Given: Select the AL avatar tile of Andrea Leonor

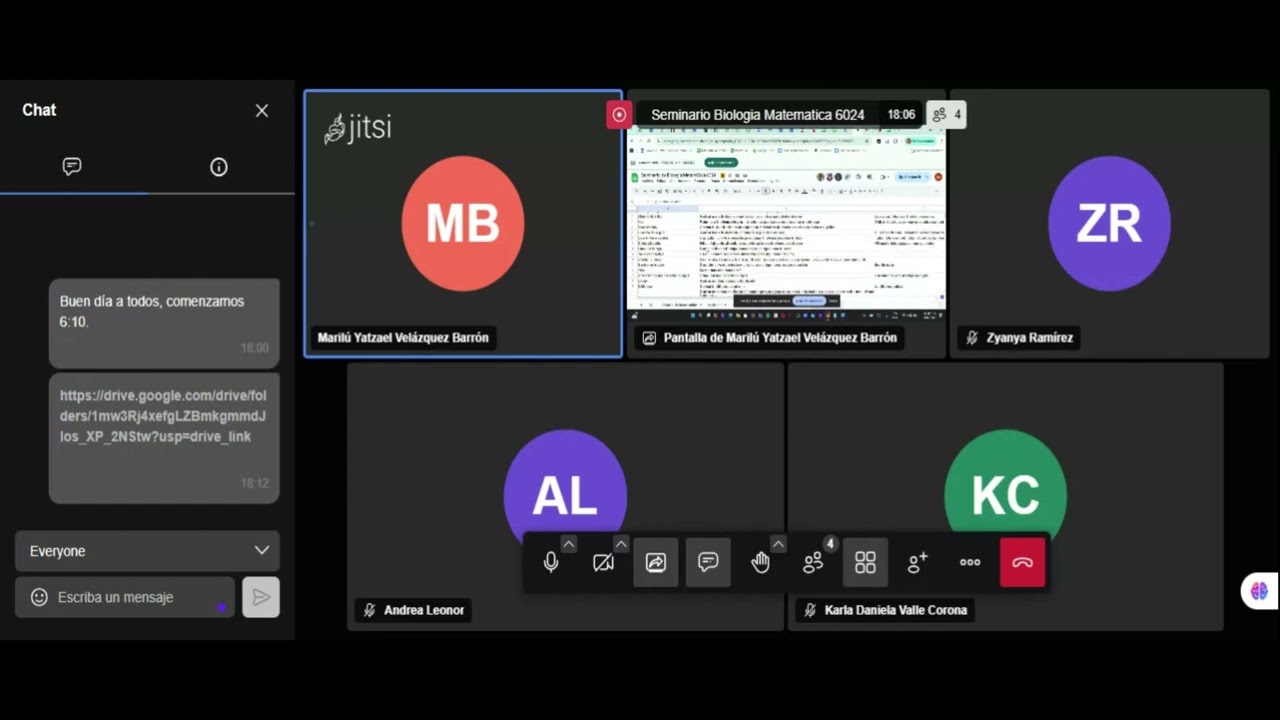Looking at the screenshot, I should 565,496.
